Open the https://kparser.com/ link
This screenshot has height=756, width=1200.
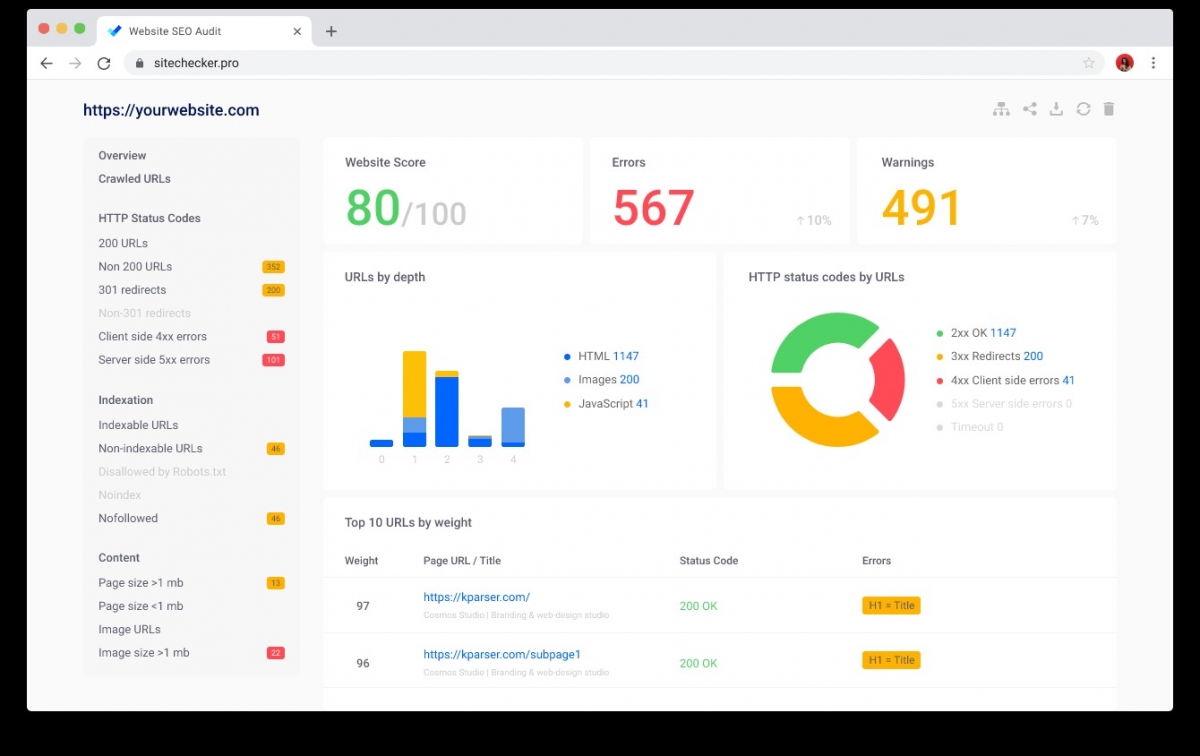coord(477,596)
